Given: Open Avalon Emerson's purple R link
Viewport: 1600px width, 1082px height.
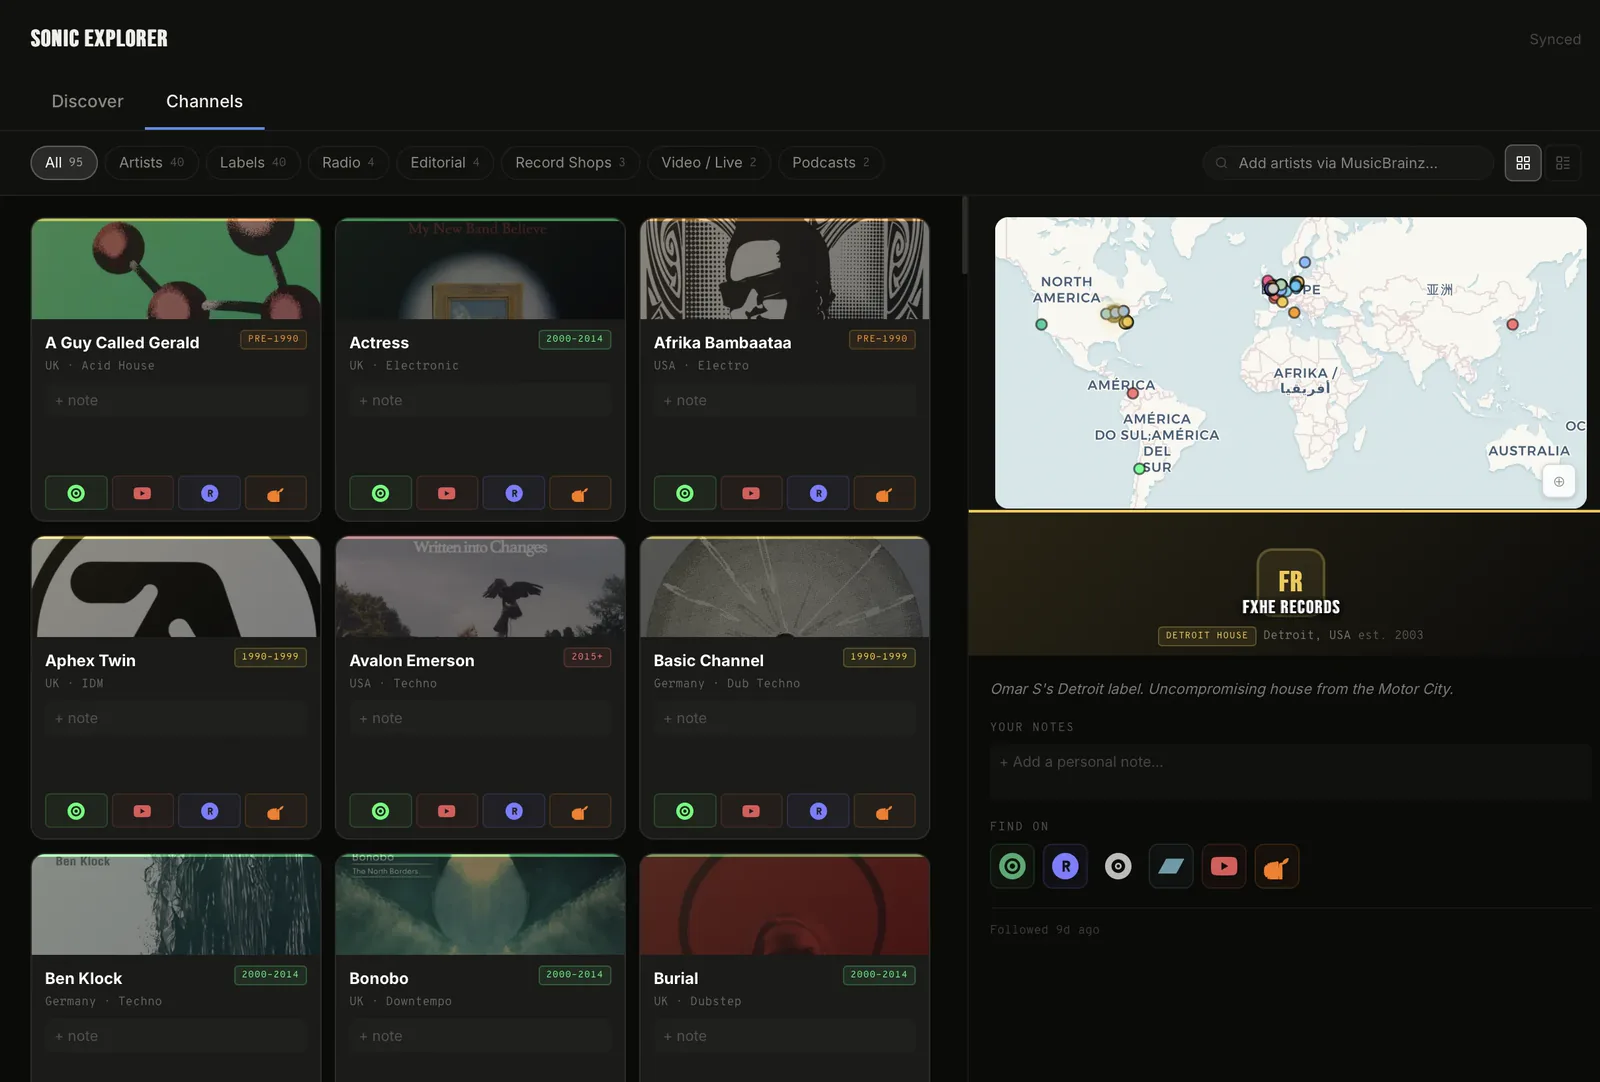Looking at the screenshot, I should click(x=514, y=811).
